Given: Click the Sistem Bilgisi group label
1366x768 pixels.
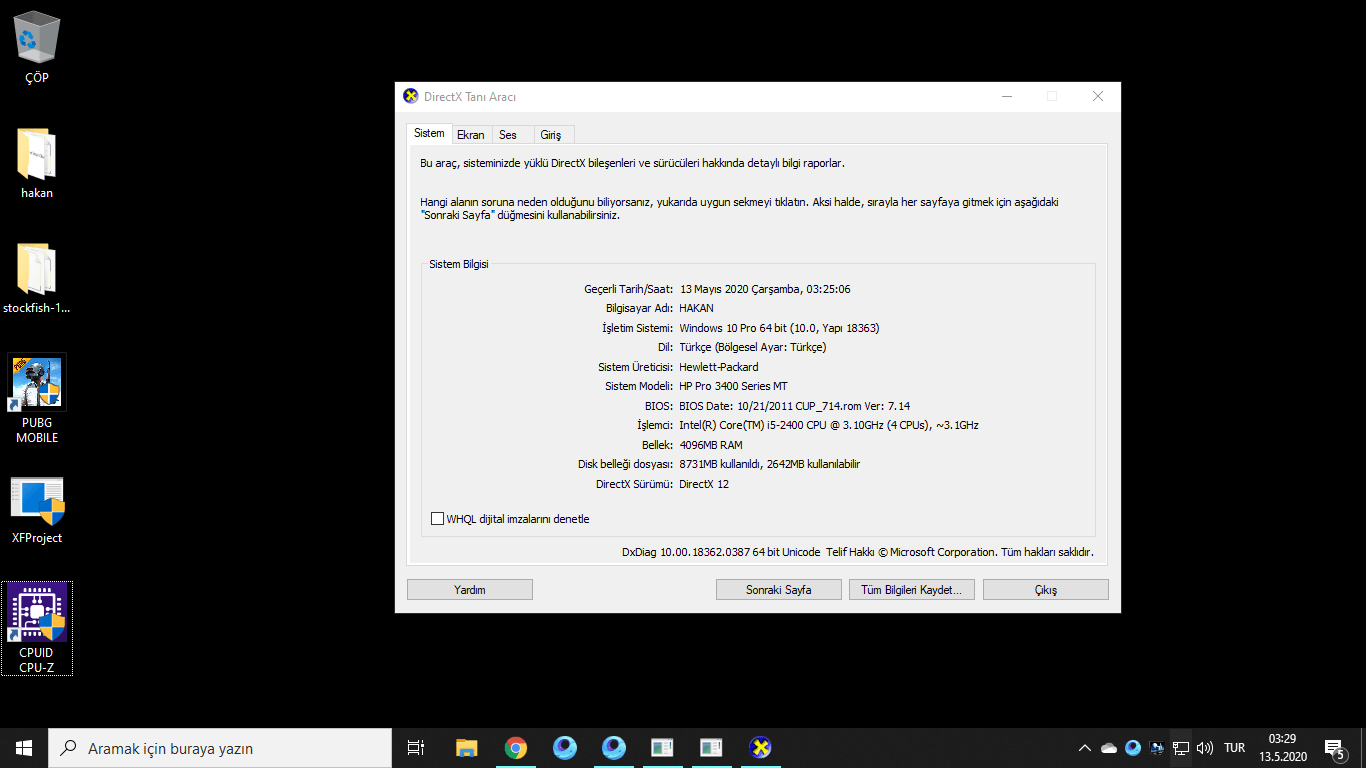Looking at the screenshot, I should tap(459, 264).
